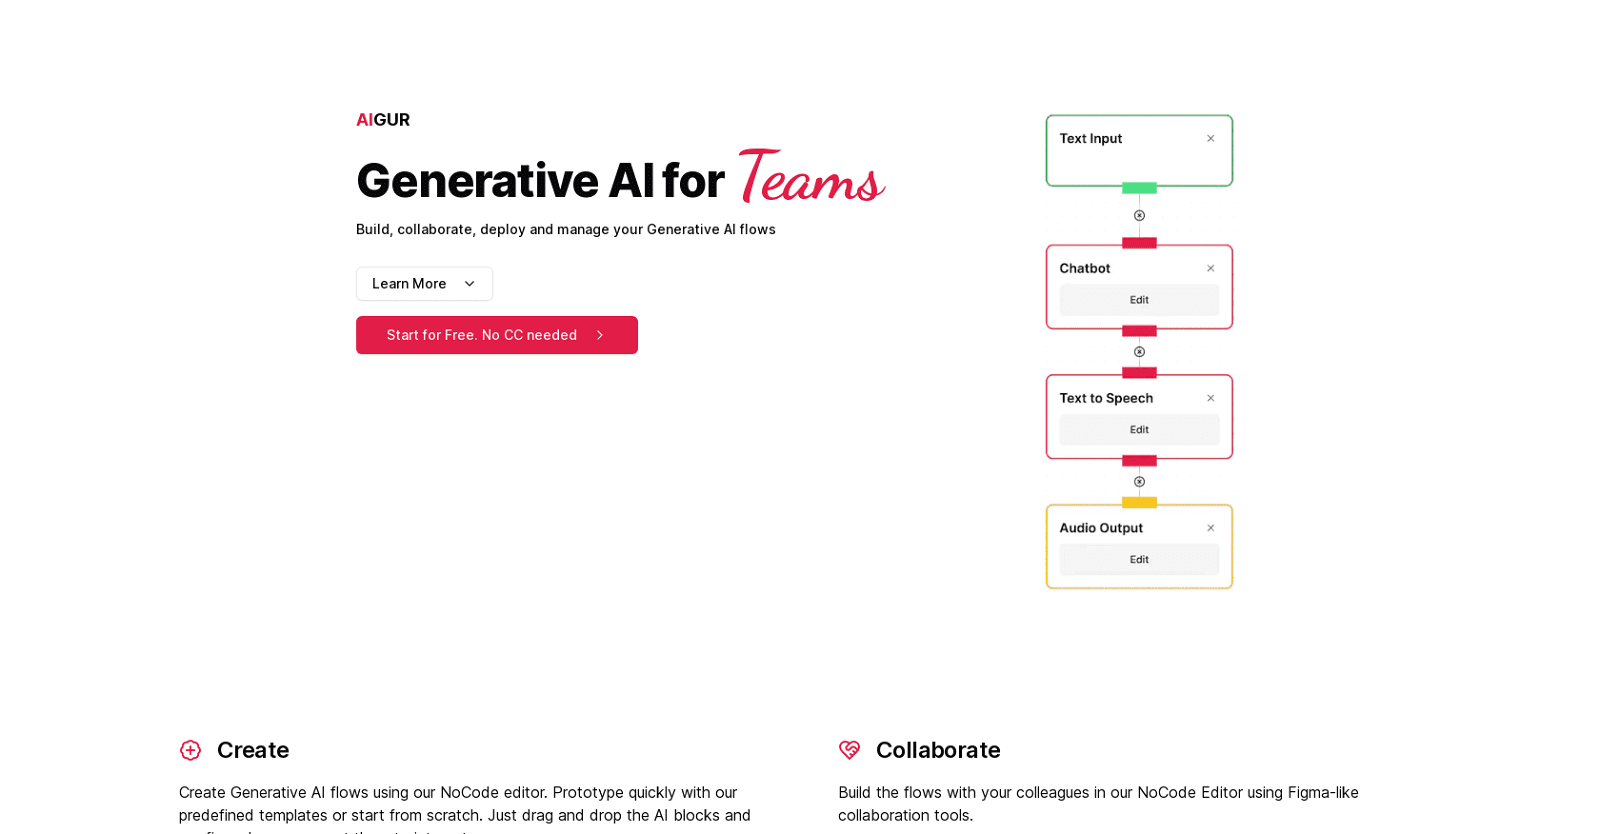
Task: Click the Collaborate section heading
Action: click(937, 750)
